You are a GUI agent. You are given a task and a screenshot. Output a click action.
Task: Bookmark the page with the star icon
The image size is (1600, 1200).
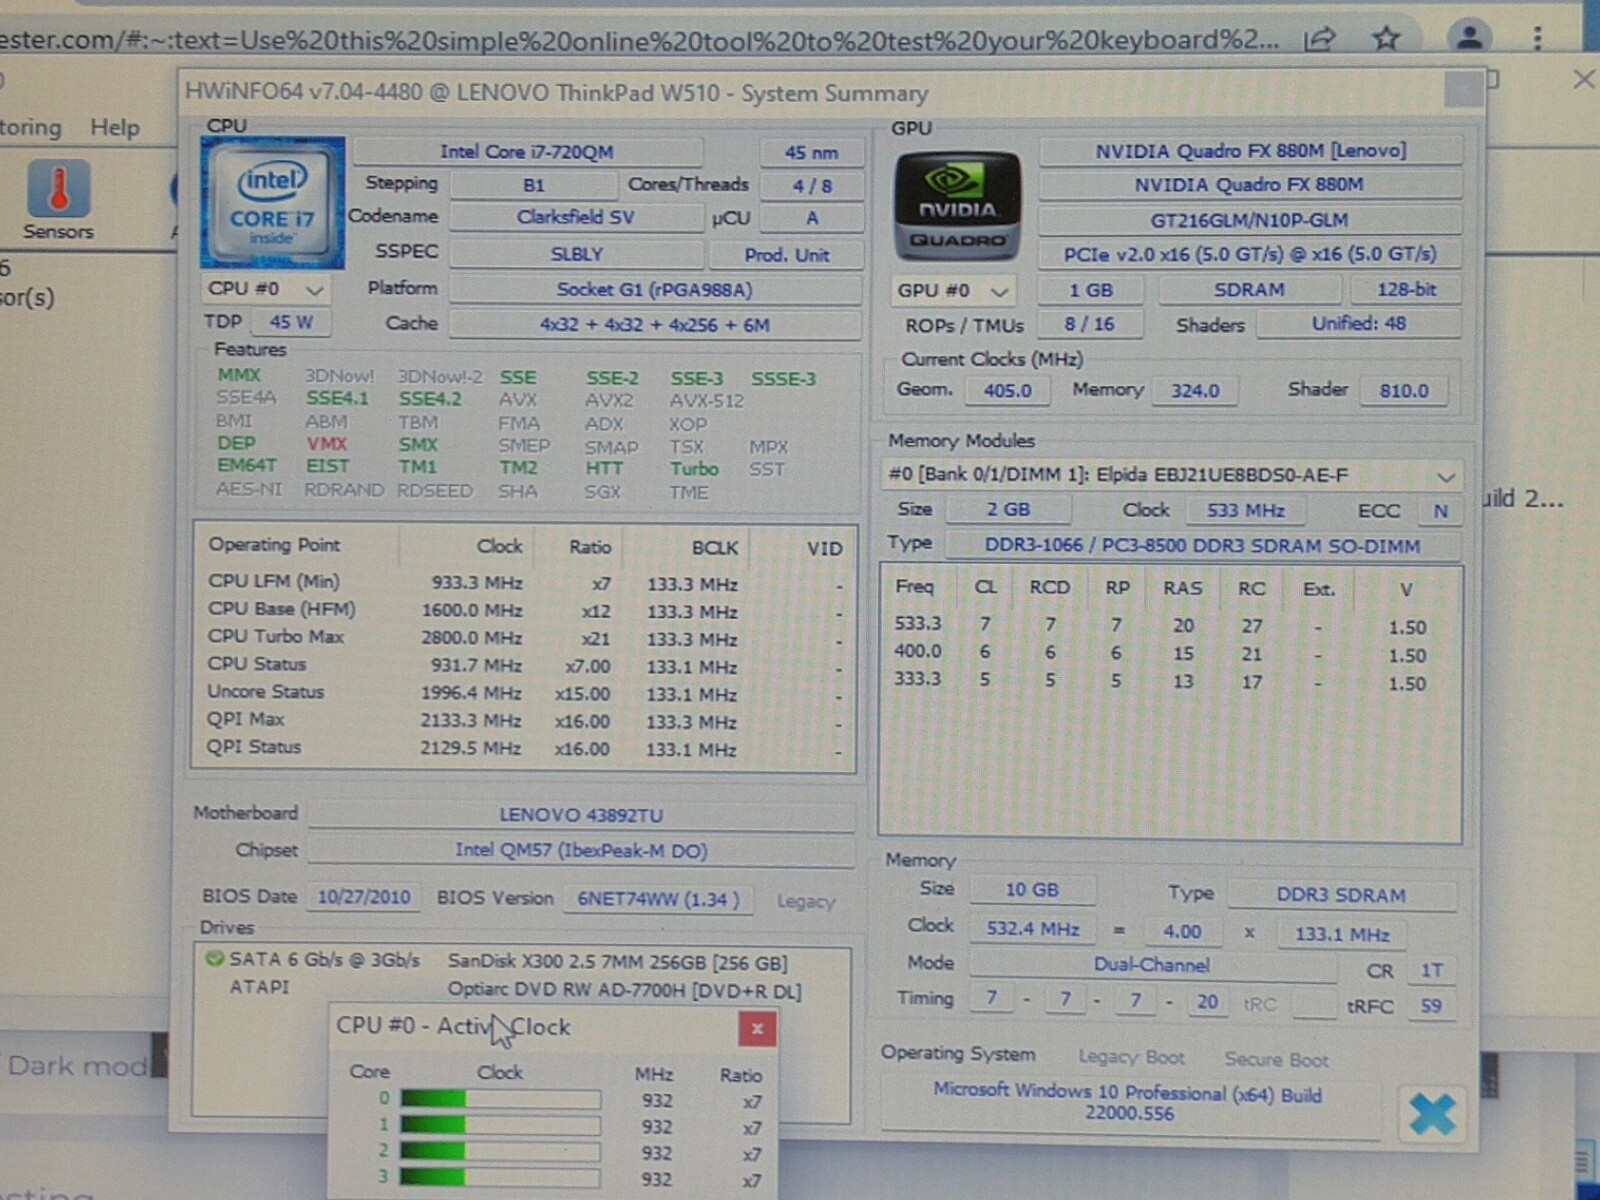[1386, 39]
